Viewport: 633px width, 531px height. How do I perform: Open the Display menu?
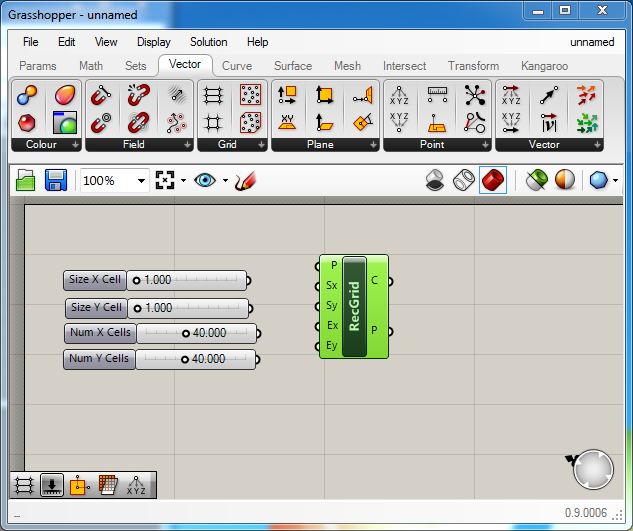pyautogui.click(x=154, y=42)
